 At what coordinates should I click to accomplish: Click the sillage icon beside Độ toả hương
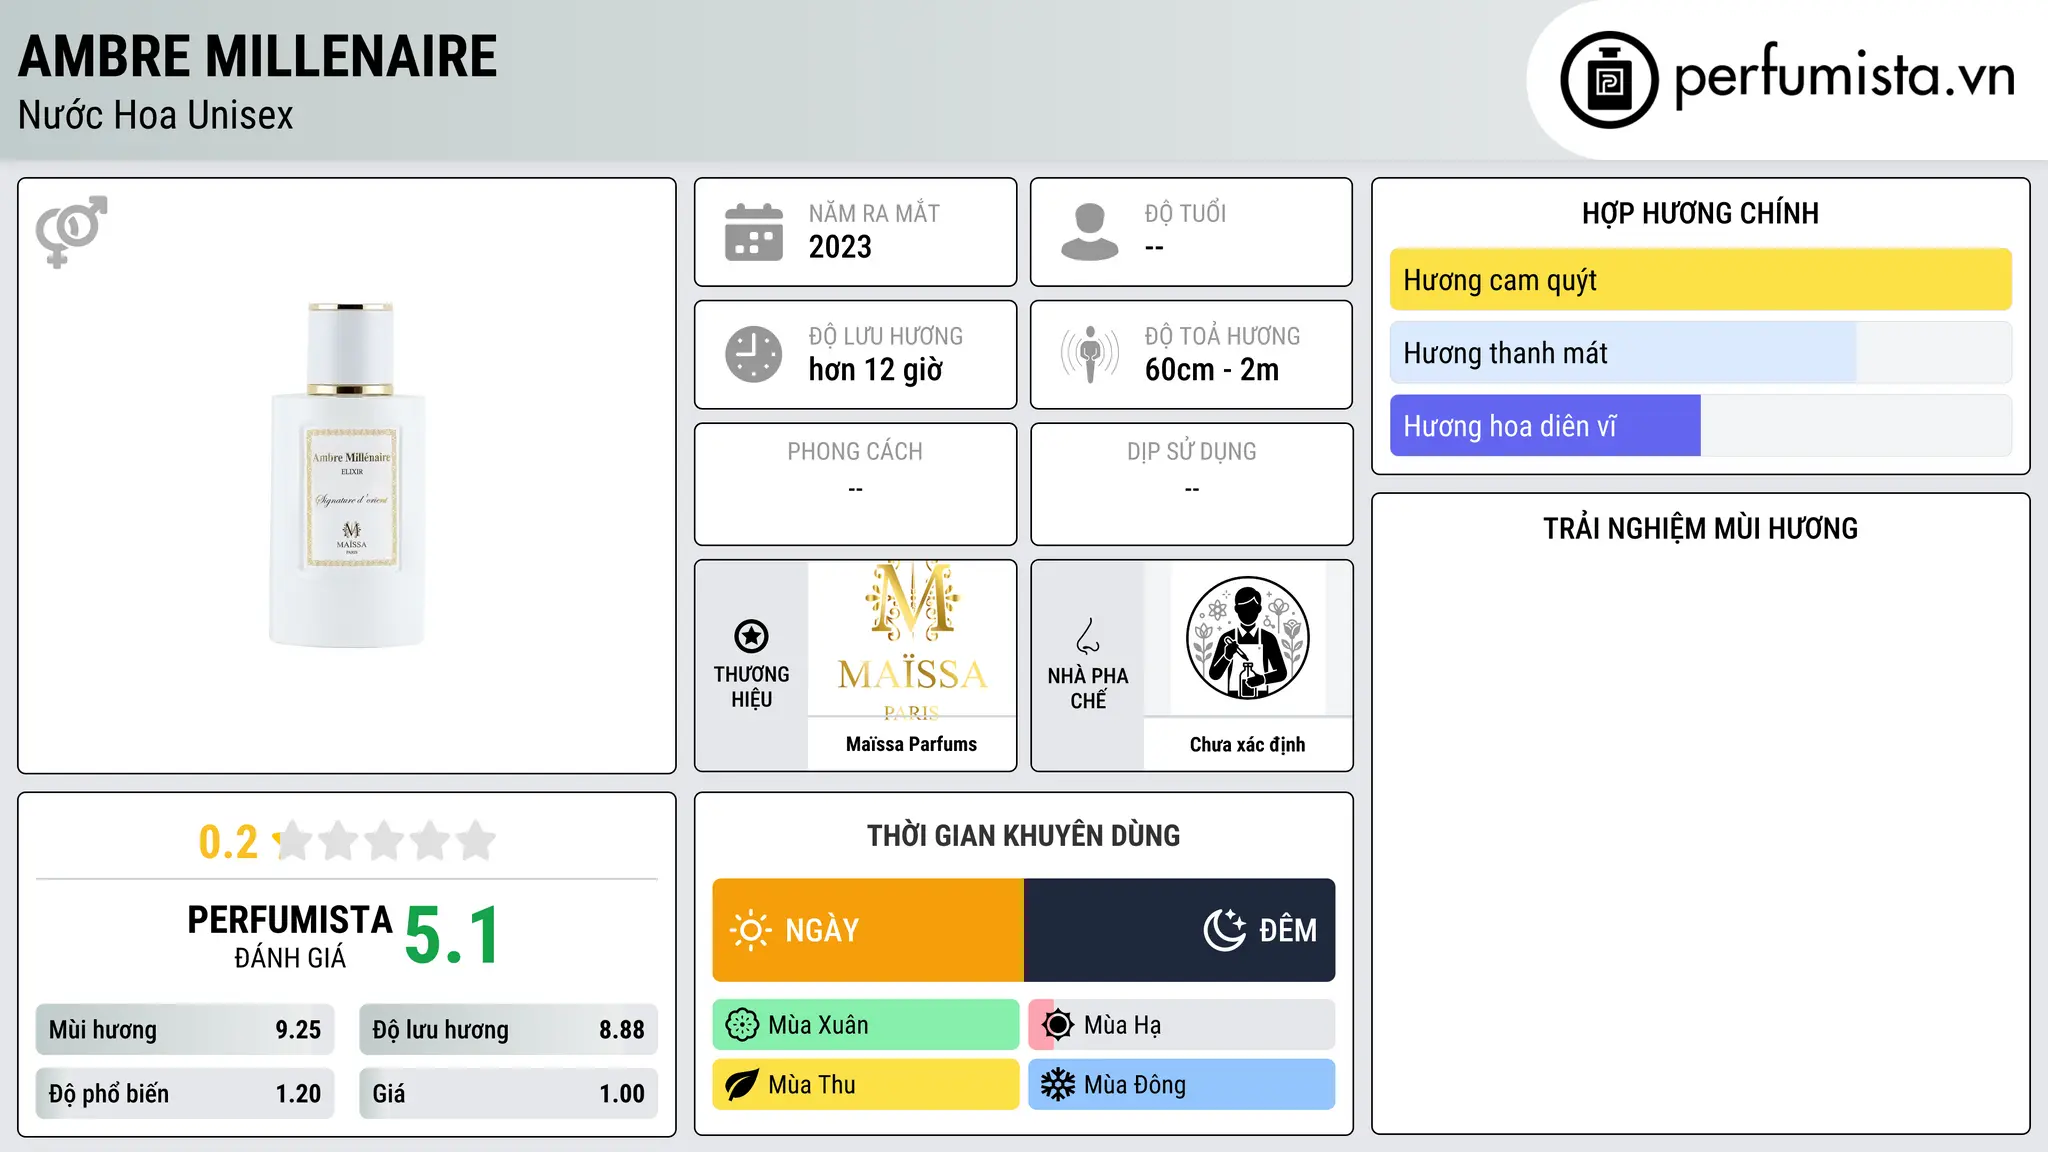coord(1089,354)
